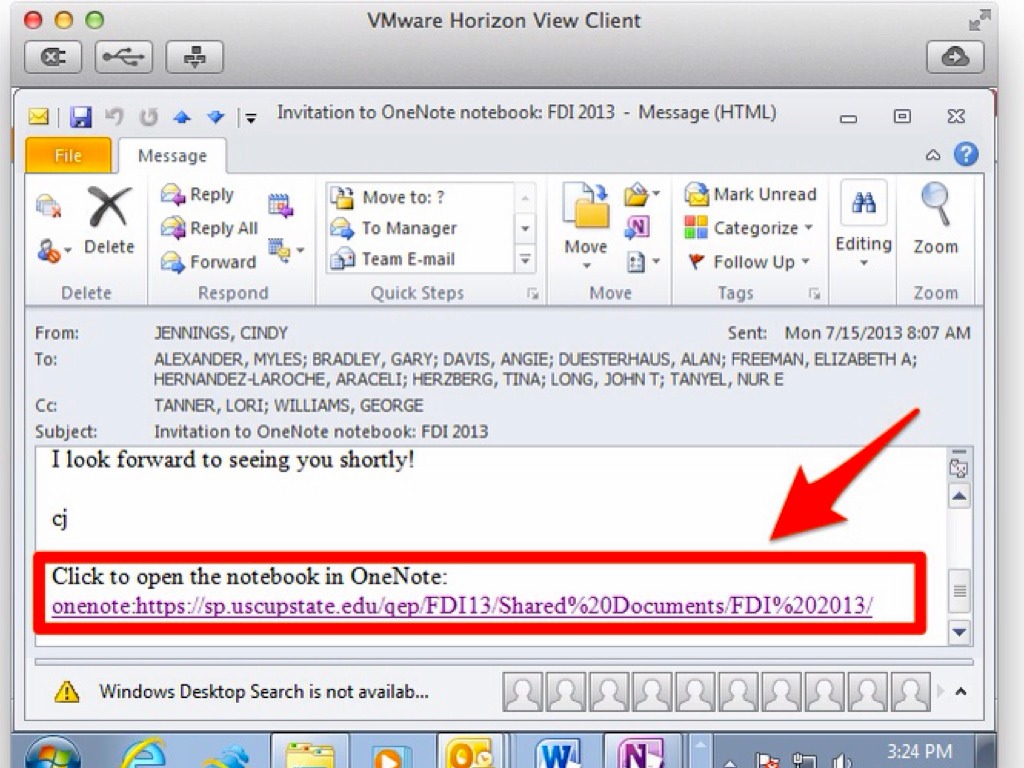This screenshot has width=1024, height=768.
Task: Click the Outlook help question mark
Action: pyautogui.click(x=965, y=155)
